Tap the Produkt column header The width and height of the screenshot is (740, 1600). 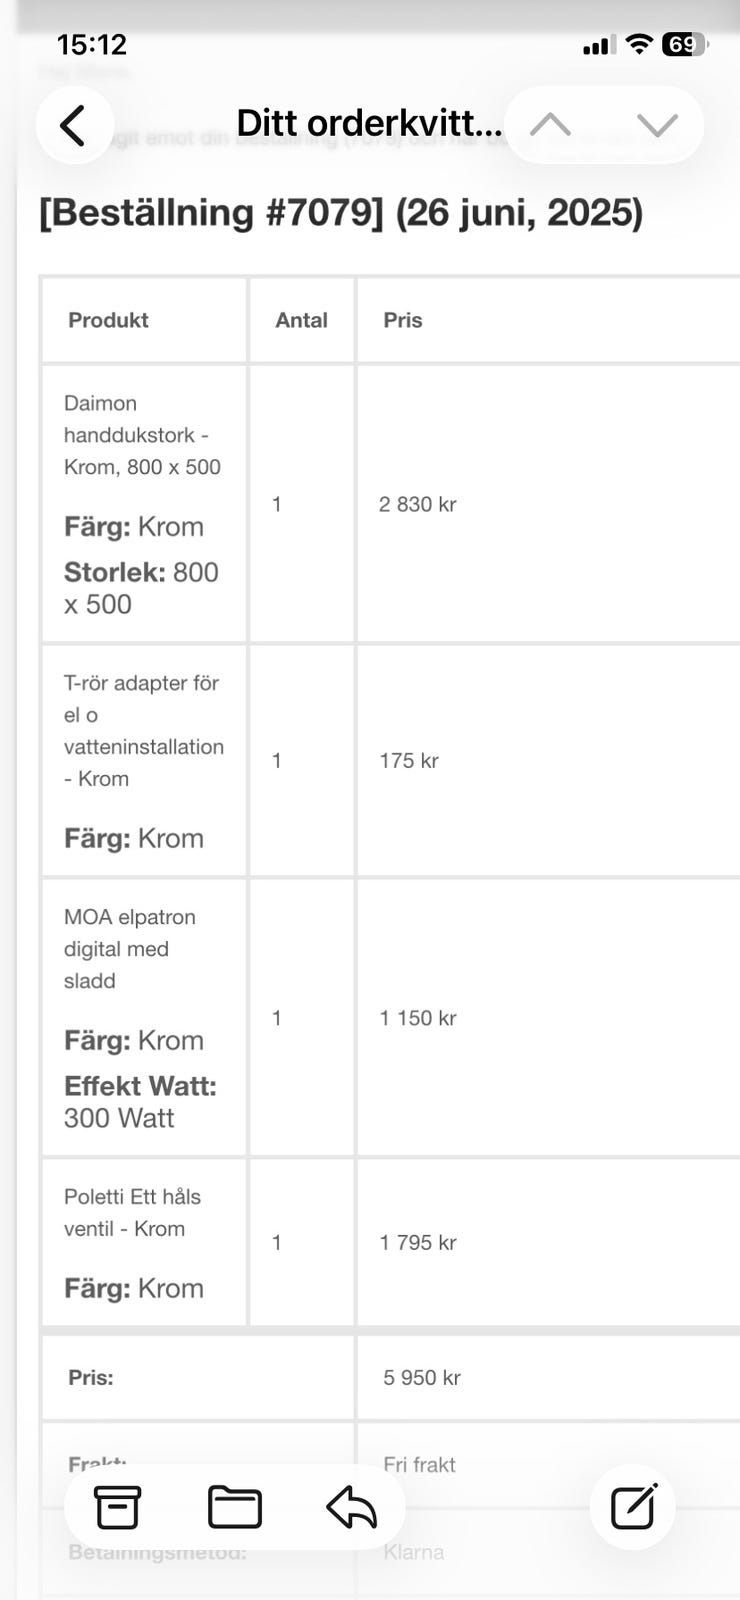(x=108, y=320)
